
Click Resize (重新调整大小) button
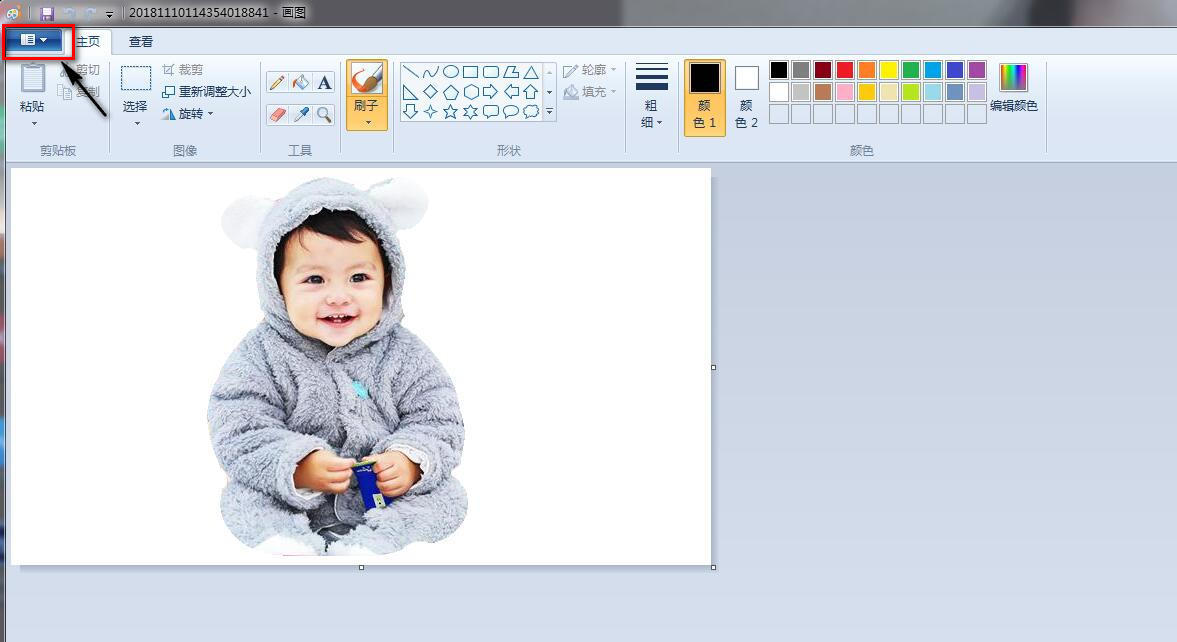coord(206,92)
